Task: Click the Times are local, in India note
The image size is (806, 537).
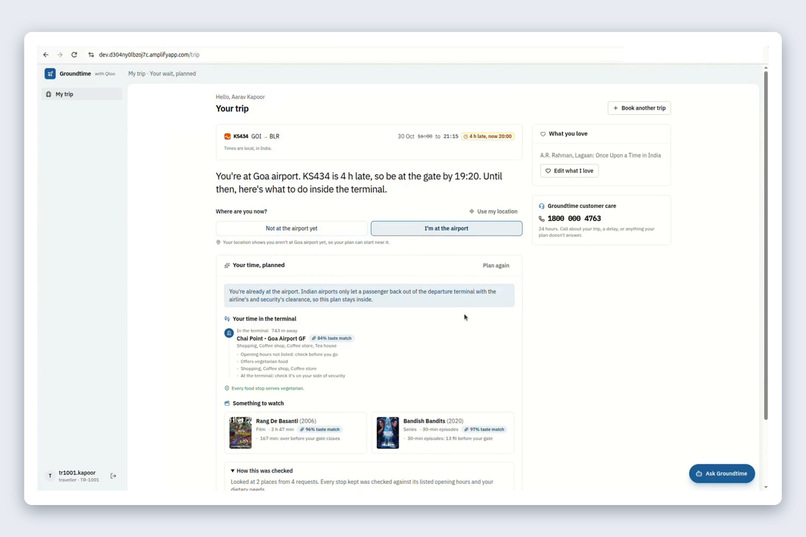Action: coord(248,148)
